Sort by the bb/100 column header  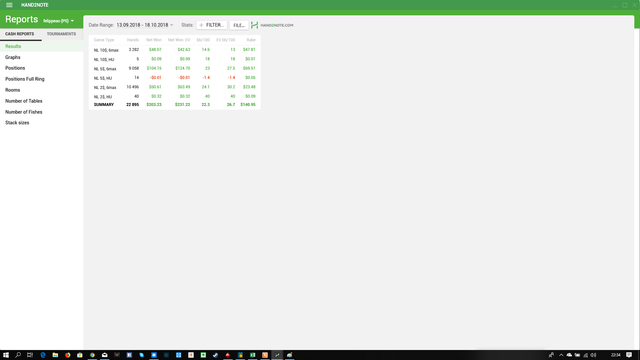pyautogui.click(x=203, y=40)
